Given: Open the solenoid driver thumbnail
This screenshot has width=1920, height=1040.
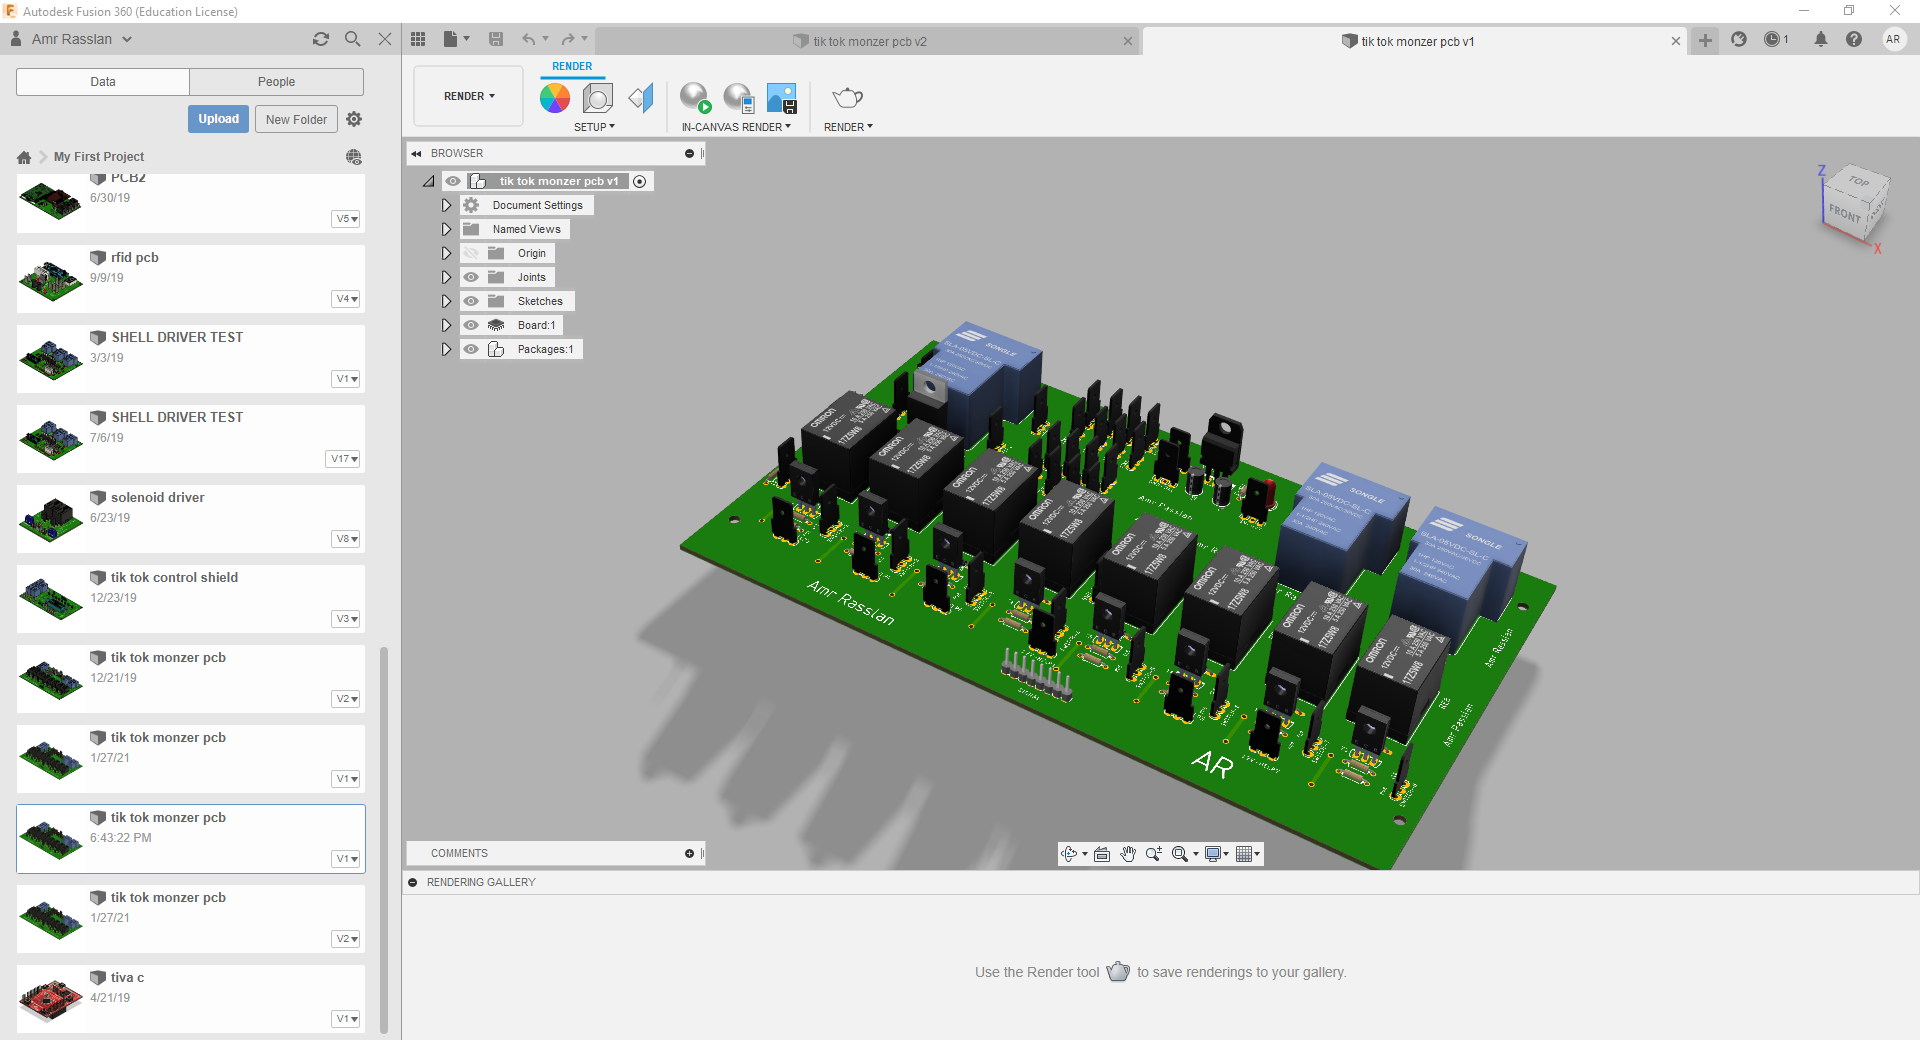Looking at the screenshot, I should coord(50,519).
